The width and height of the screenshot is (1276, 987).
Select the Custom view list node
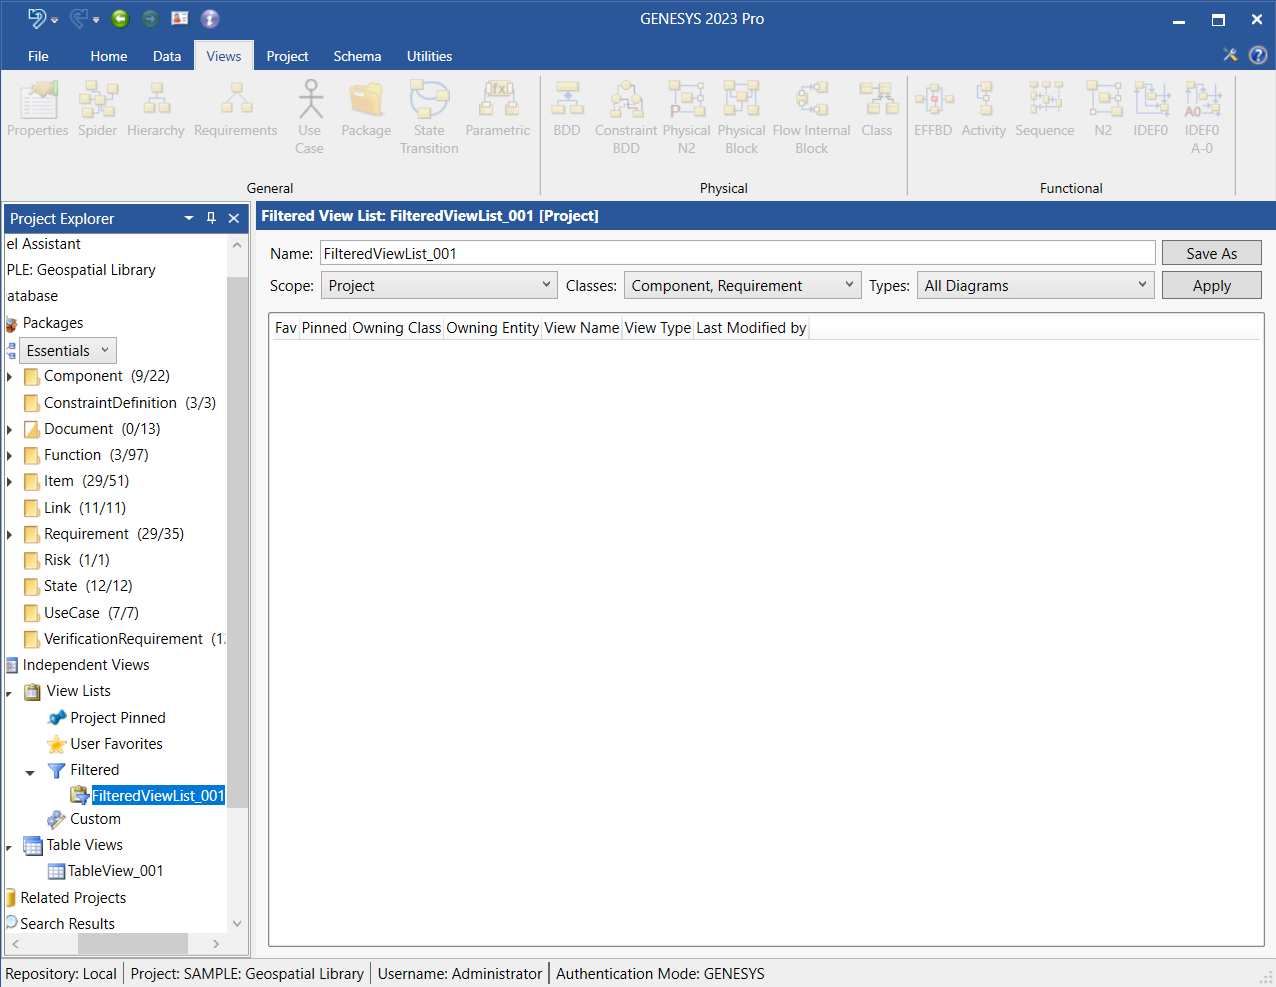pyautogui.click(x=95, y=819)
